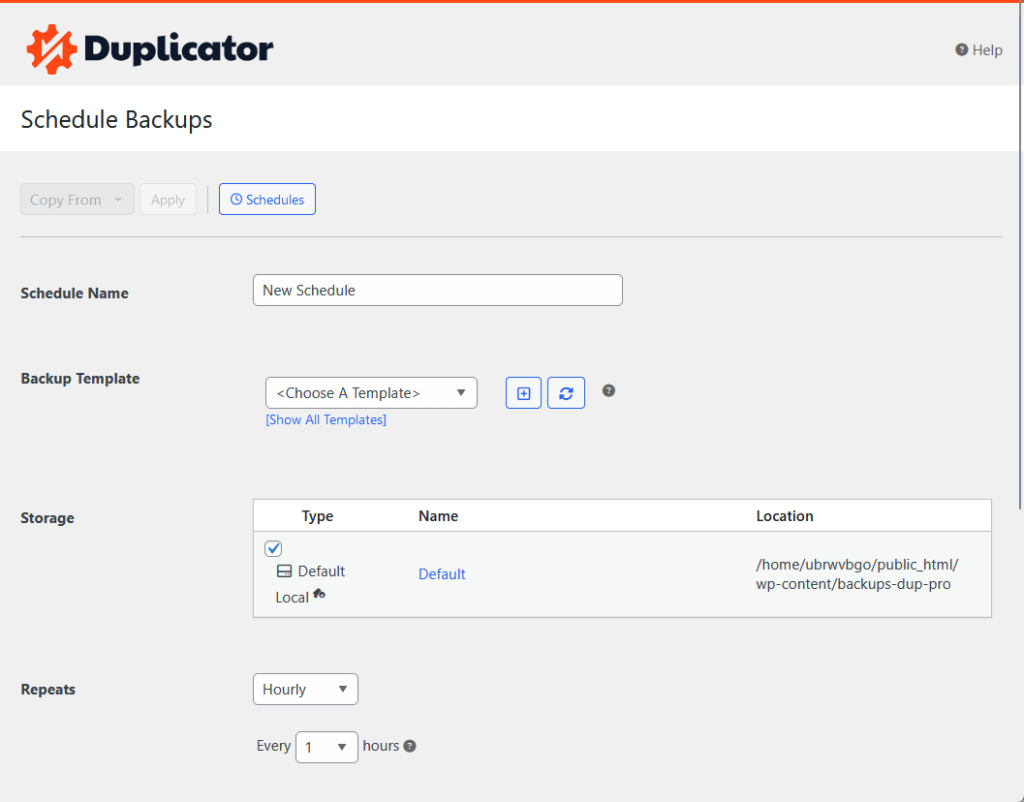Open the Every 1 hours dropdown
This screenshot has width=1024, height=802.
click(x=327, y=747)
